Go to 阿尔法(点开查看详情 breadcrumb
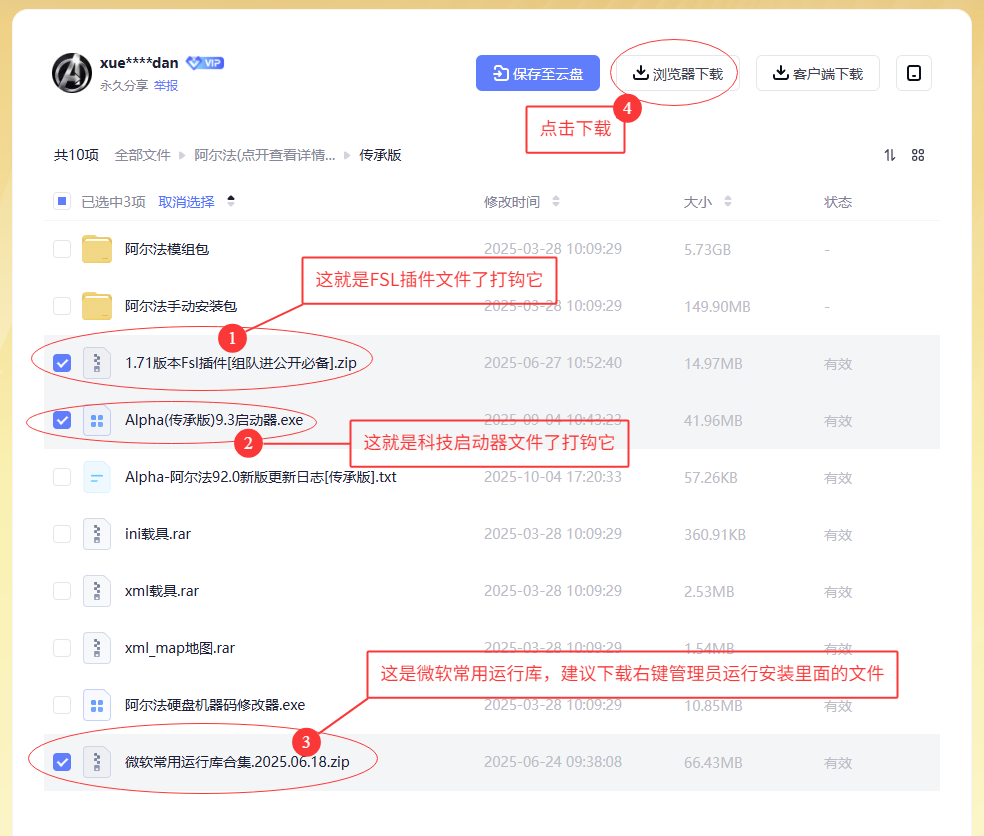This screenshot has height=836, width=984. click(x=265, y=155)
